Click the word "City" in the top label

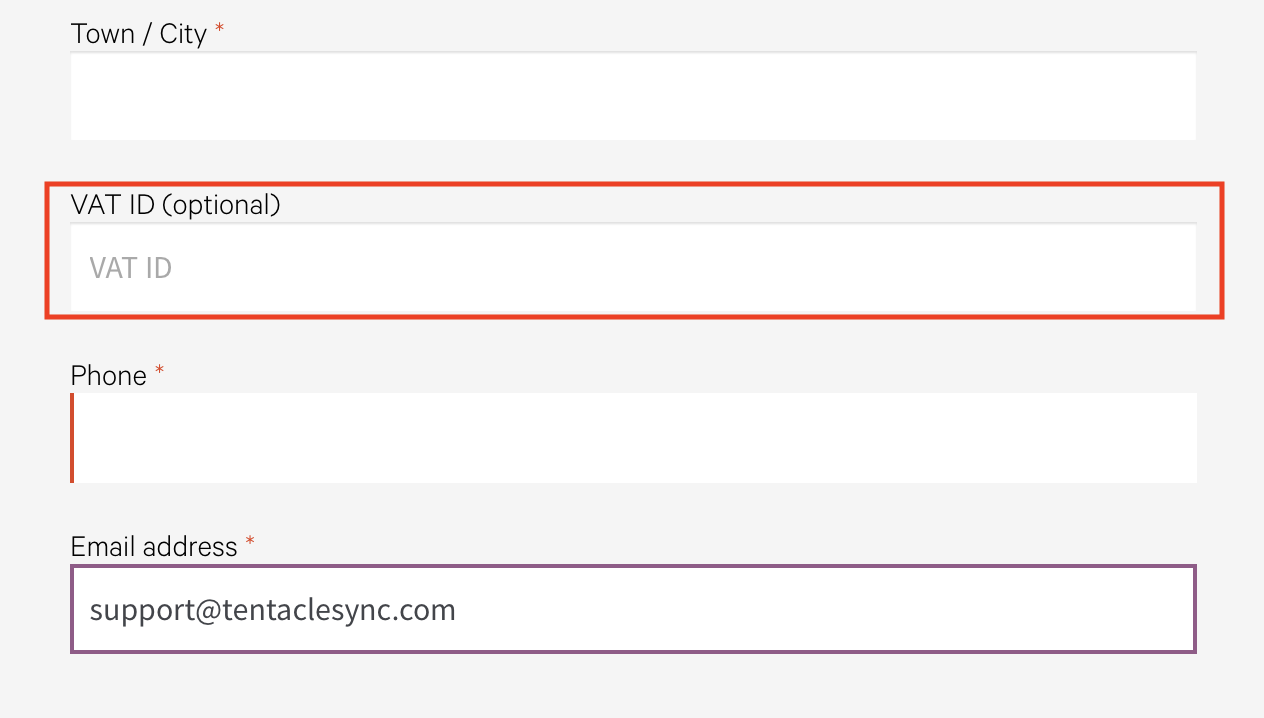(x=183, y=34)
